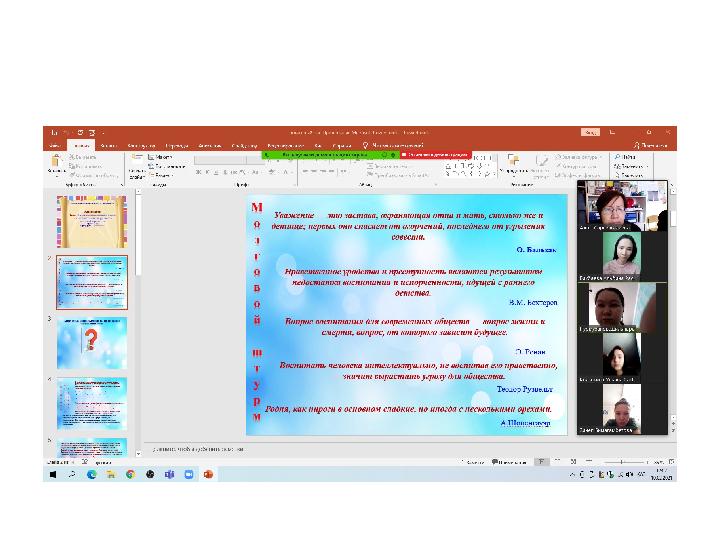
Task: Open Select (Выделить) dropdown in Editing group
Action: tap(630, 175)
